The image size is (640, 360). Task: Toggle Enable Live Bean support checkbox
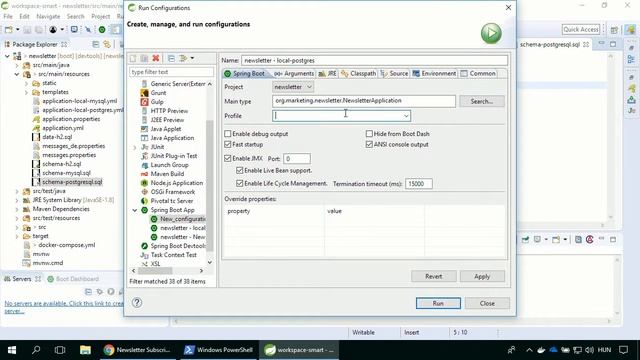240,171
